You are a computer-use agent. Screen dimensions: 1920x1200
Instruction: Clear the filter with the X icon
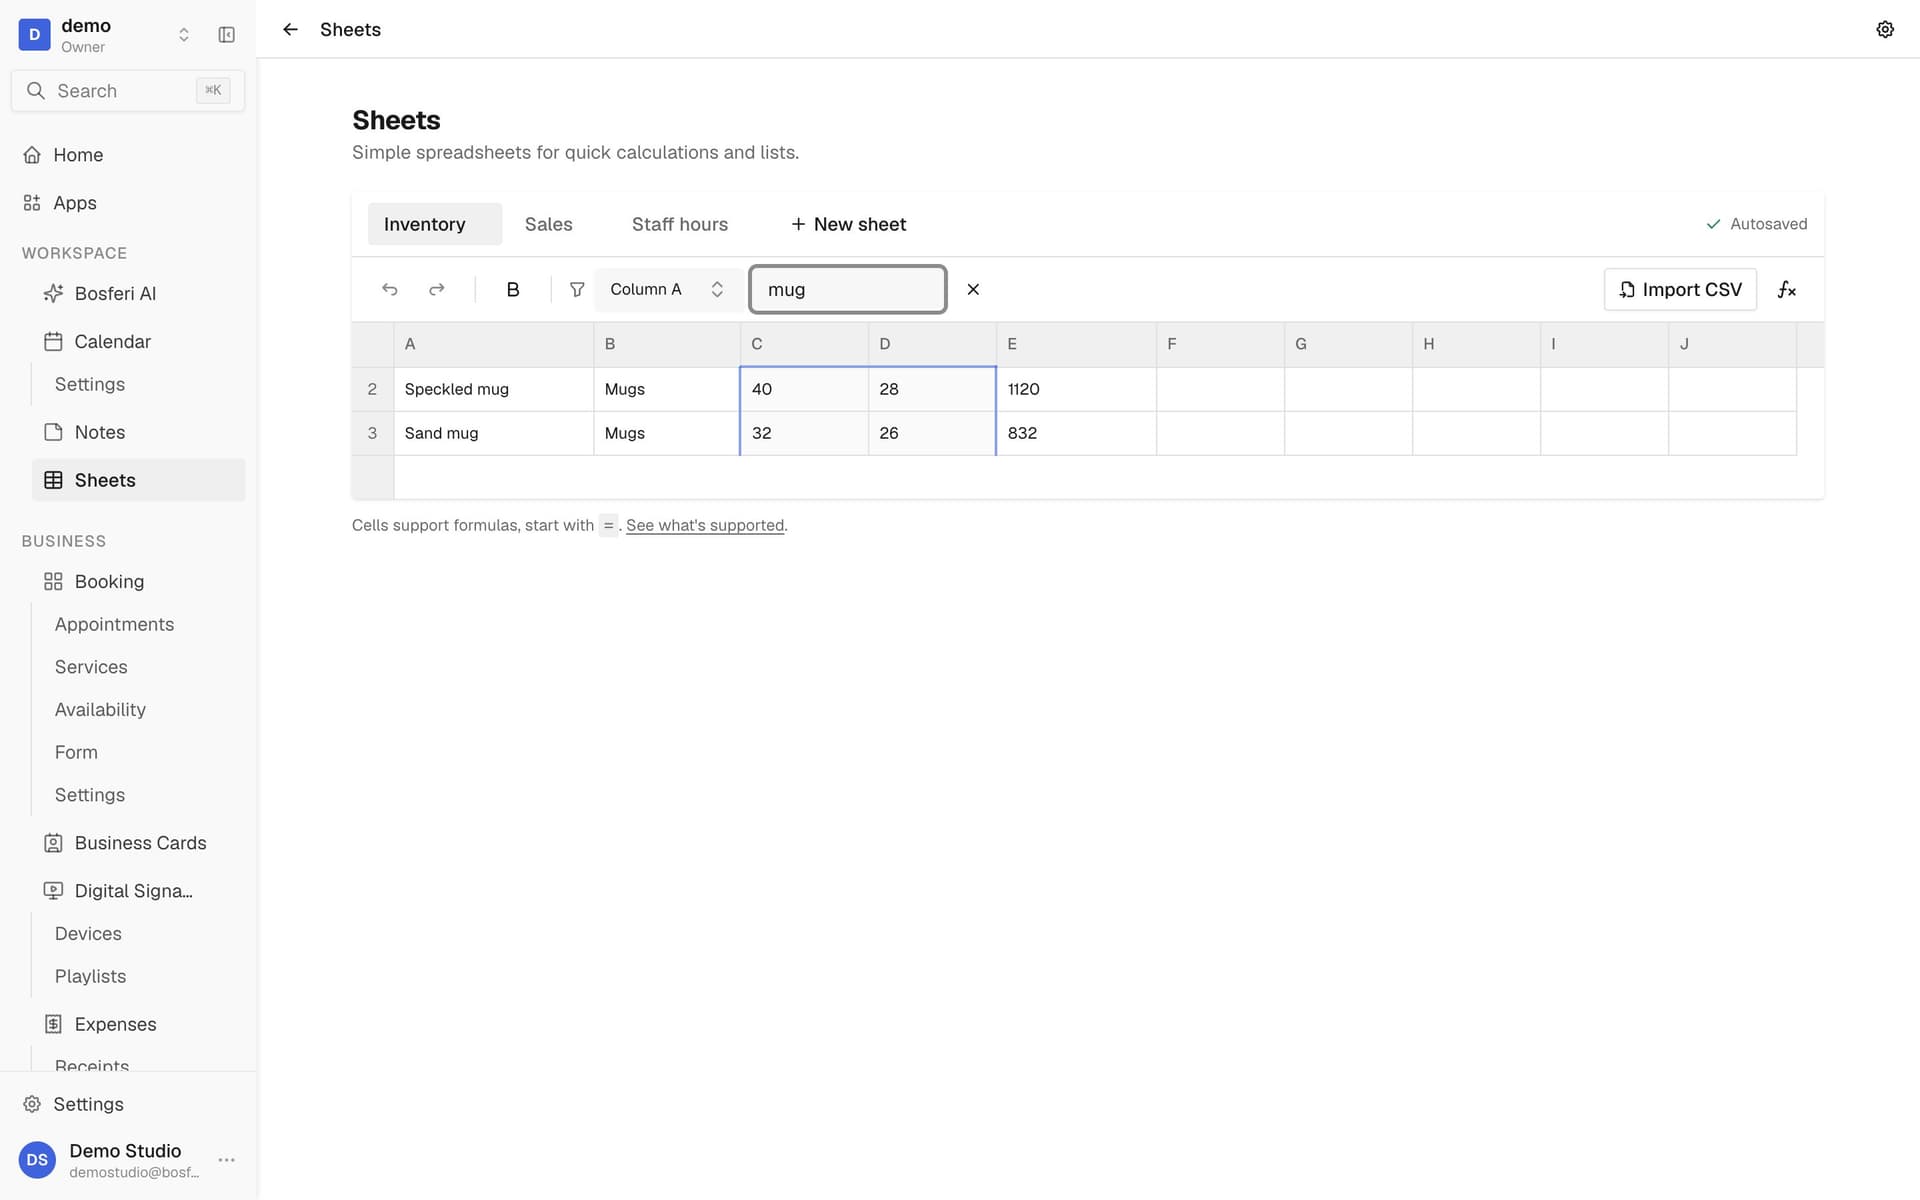click(973, 289)
